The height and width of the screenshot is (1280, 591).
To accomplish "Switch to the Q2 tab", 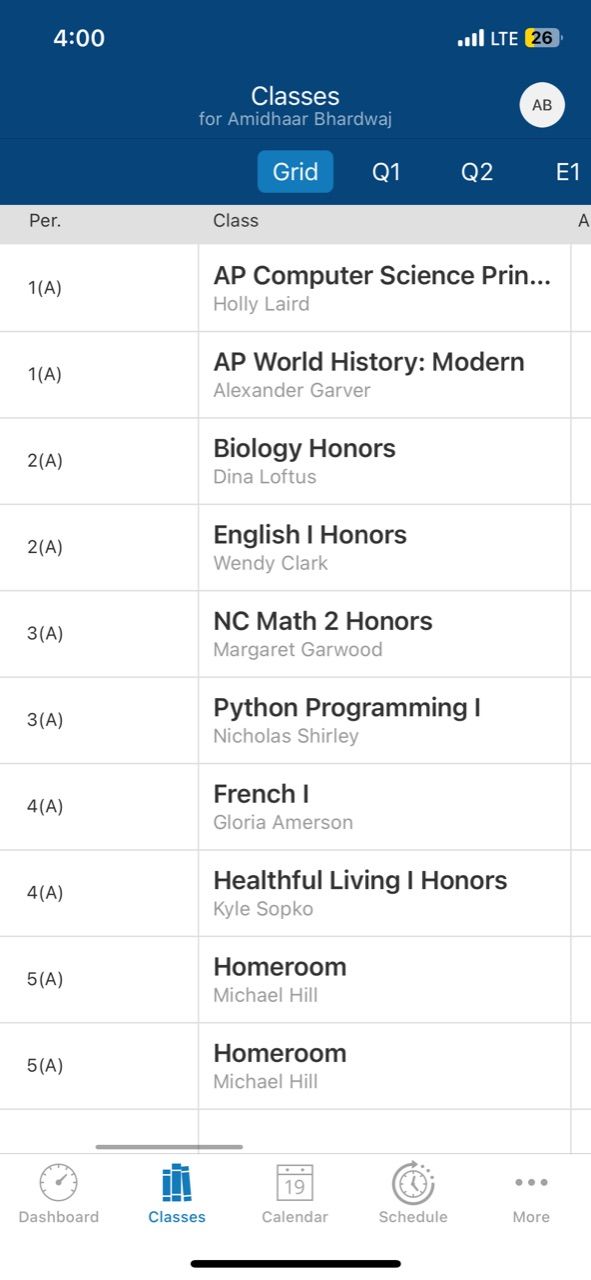I will (x=477, y=172).
